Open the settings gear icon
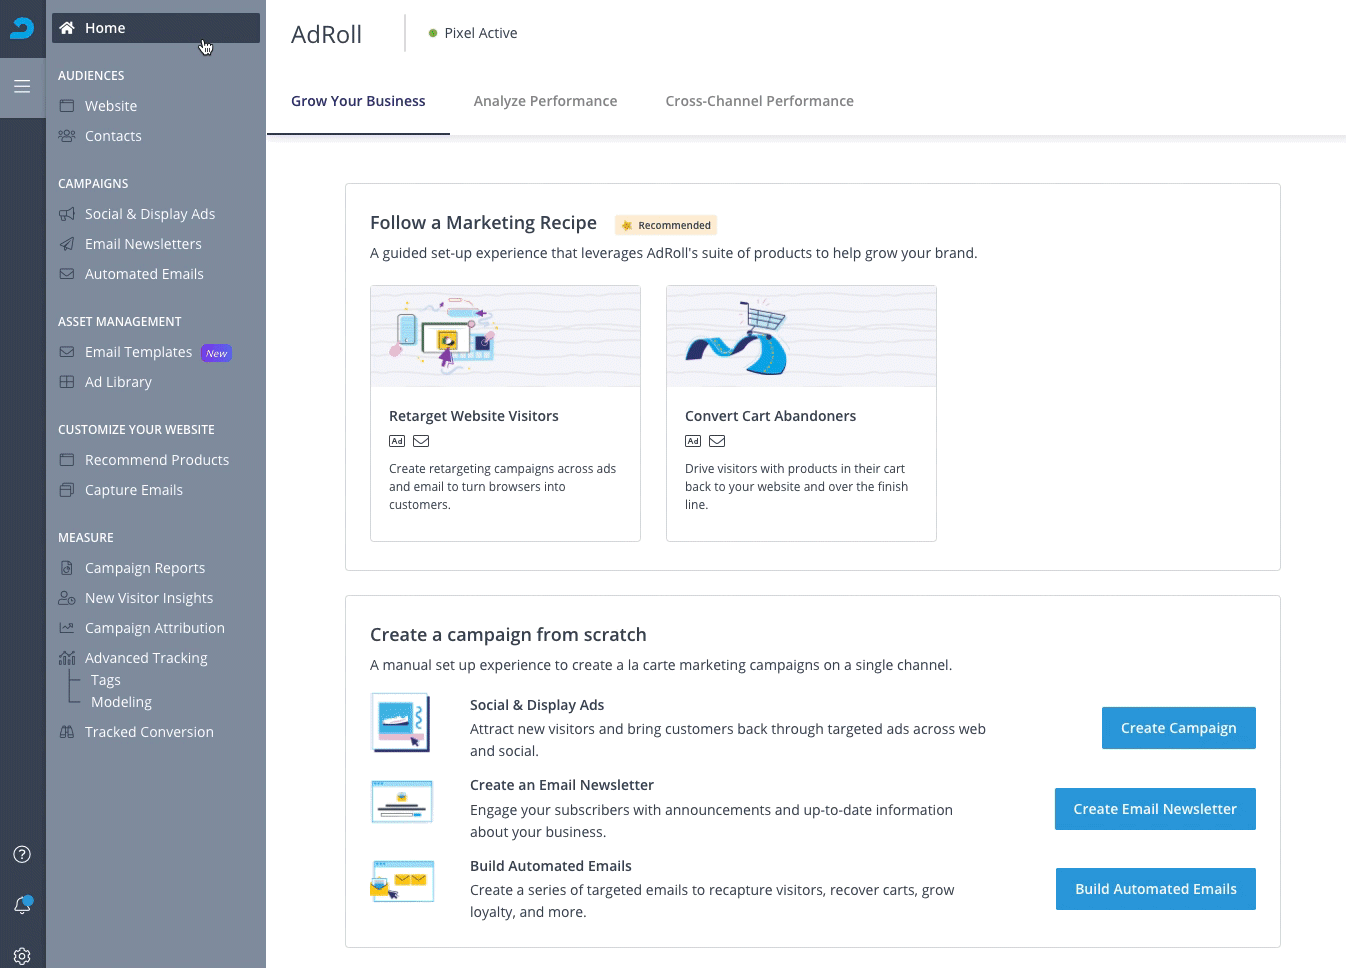Screen dimensions: 1346x968 [x=22, y=956]
